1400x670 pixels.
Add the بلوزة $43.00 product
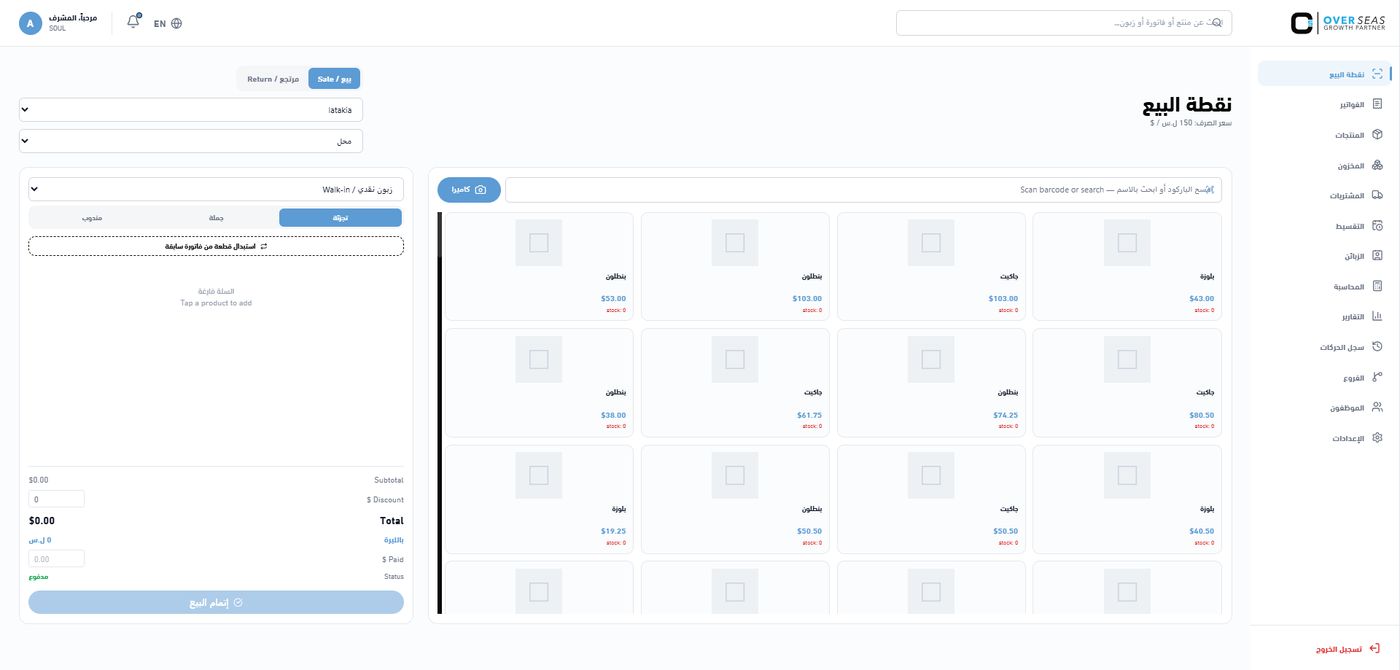[1127, 266]
